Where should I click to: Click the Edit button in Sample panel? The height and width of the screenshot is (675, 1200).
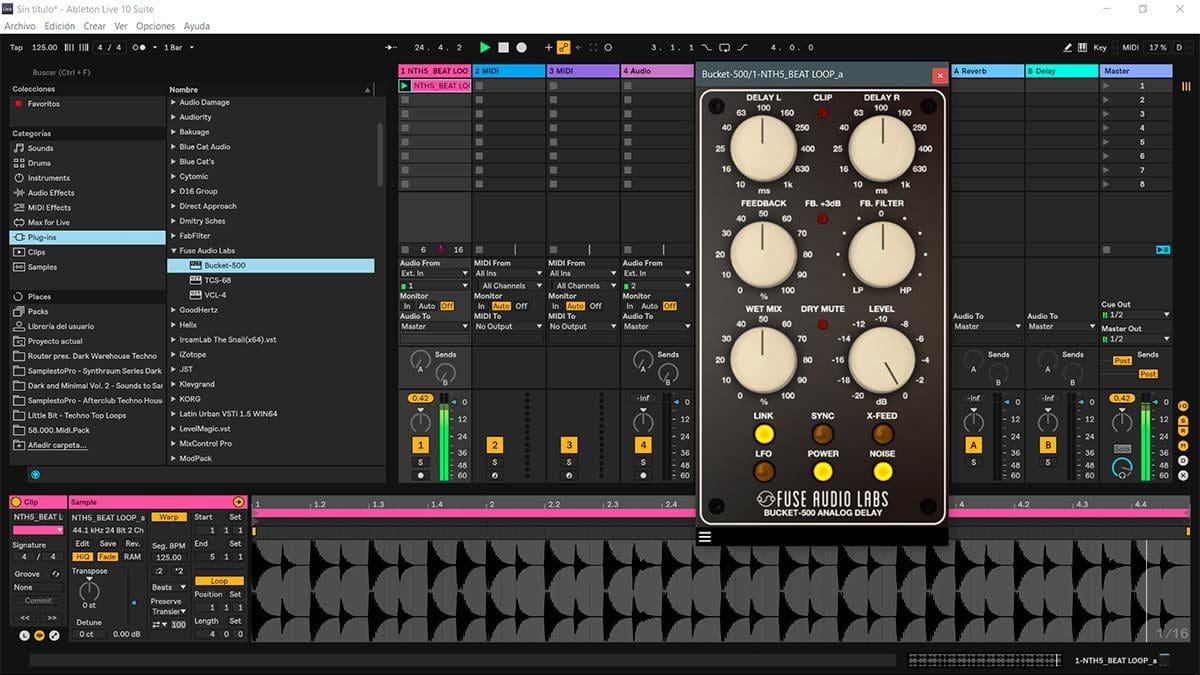pyautogui.click(x=82, y=543)
